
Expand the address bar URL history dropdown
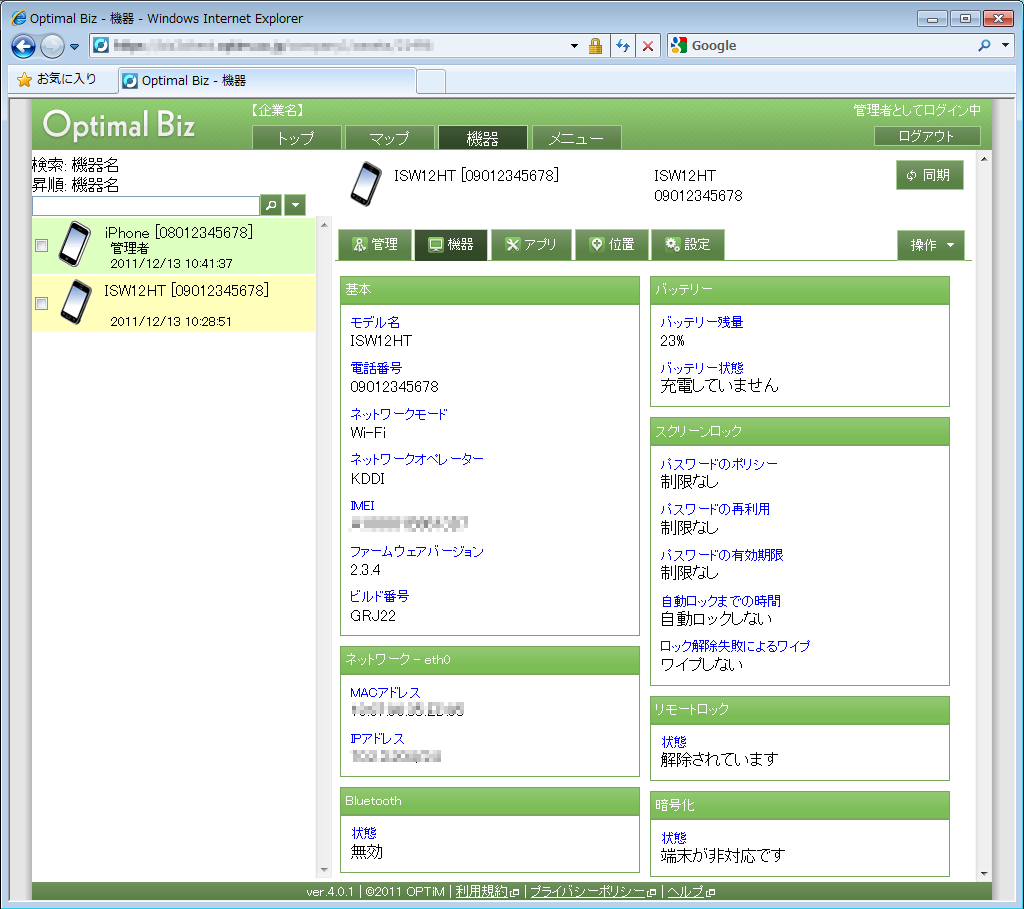click(574, 46)
